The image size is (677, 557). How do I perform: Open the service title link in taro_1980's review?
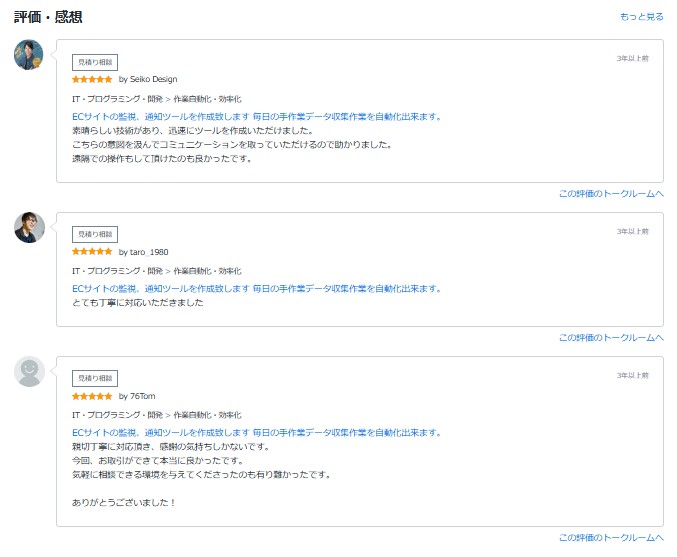257,289
